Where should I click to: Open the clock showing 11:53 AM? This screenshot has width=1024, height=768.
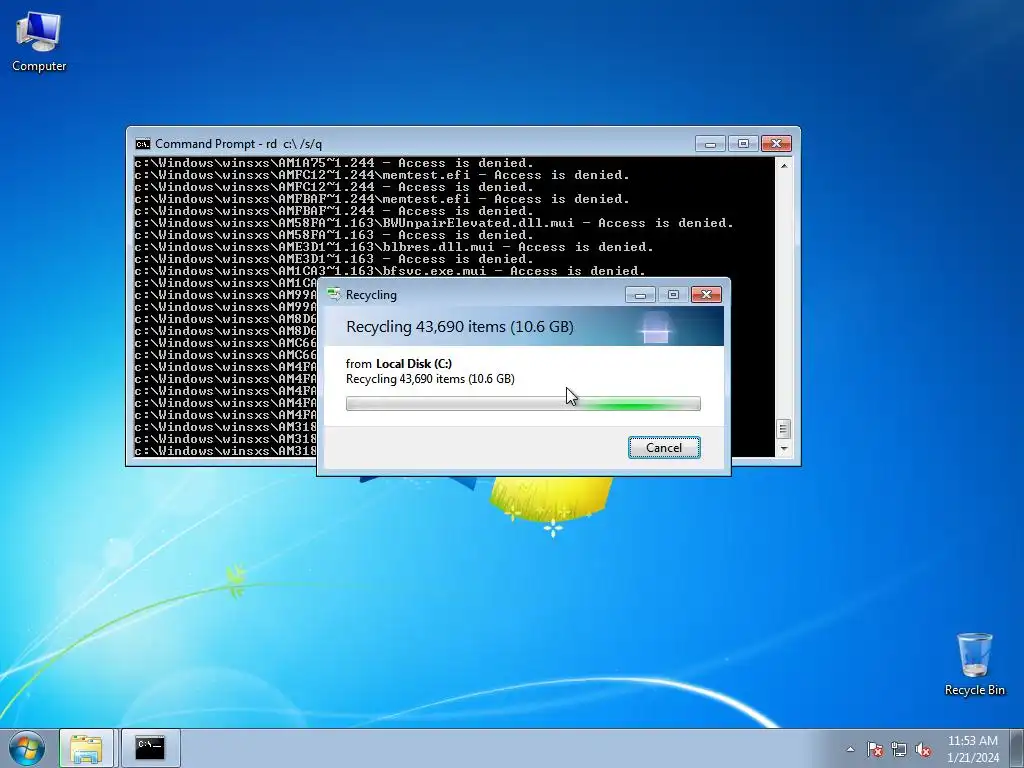pos(973,749)
